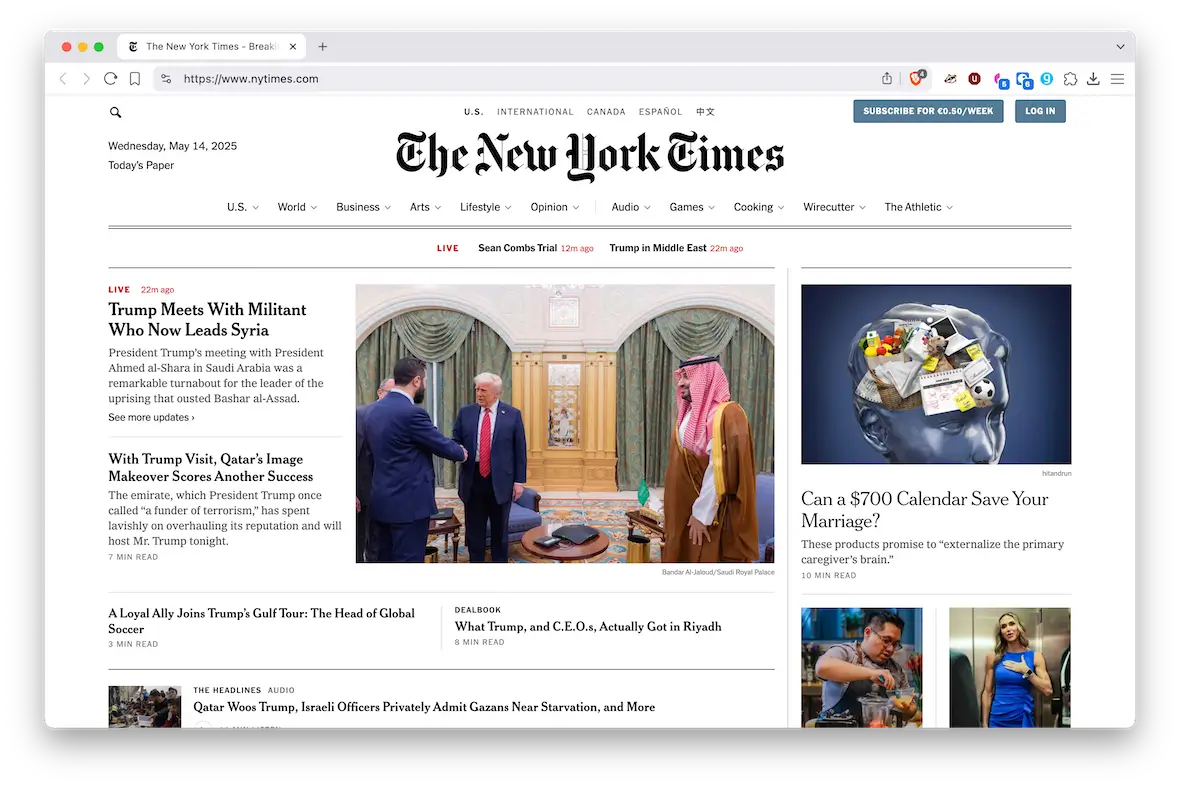
Task: Click the share icon in address bar
Action: coord(887,78)
